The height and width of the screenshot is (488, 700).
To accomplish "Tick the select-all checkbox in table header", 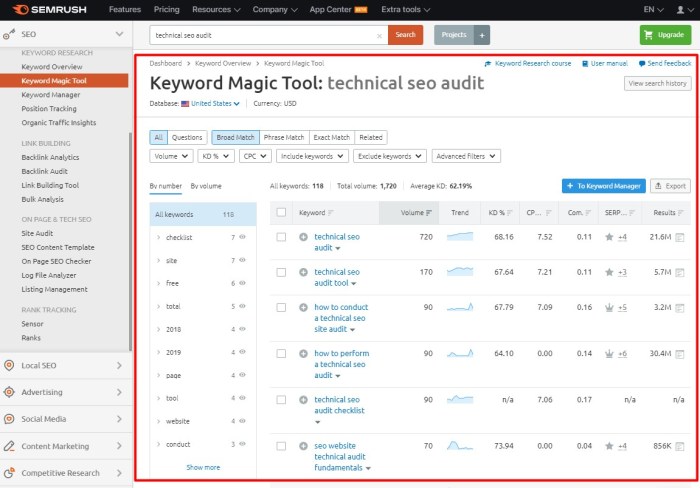I will pos(281,212).
